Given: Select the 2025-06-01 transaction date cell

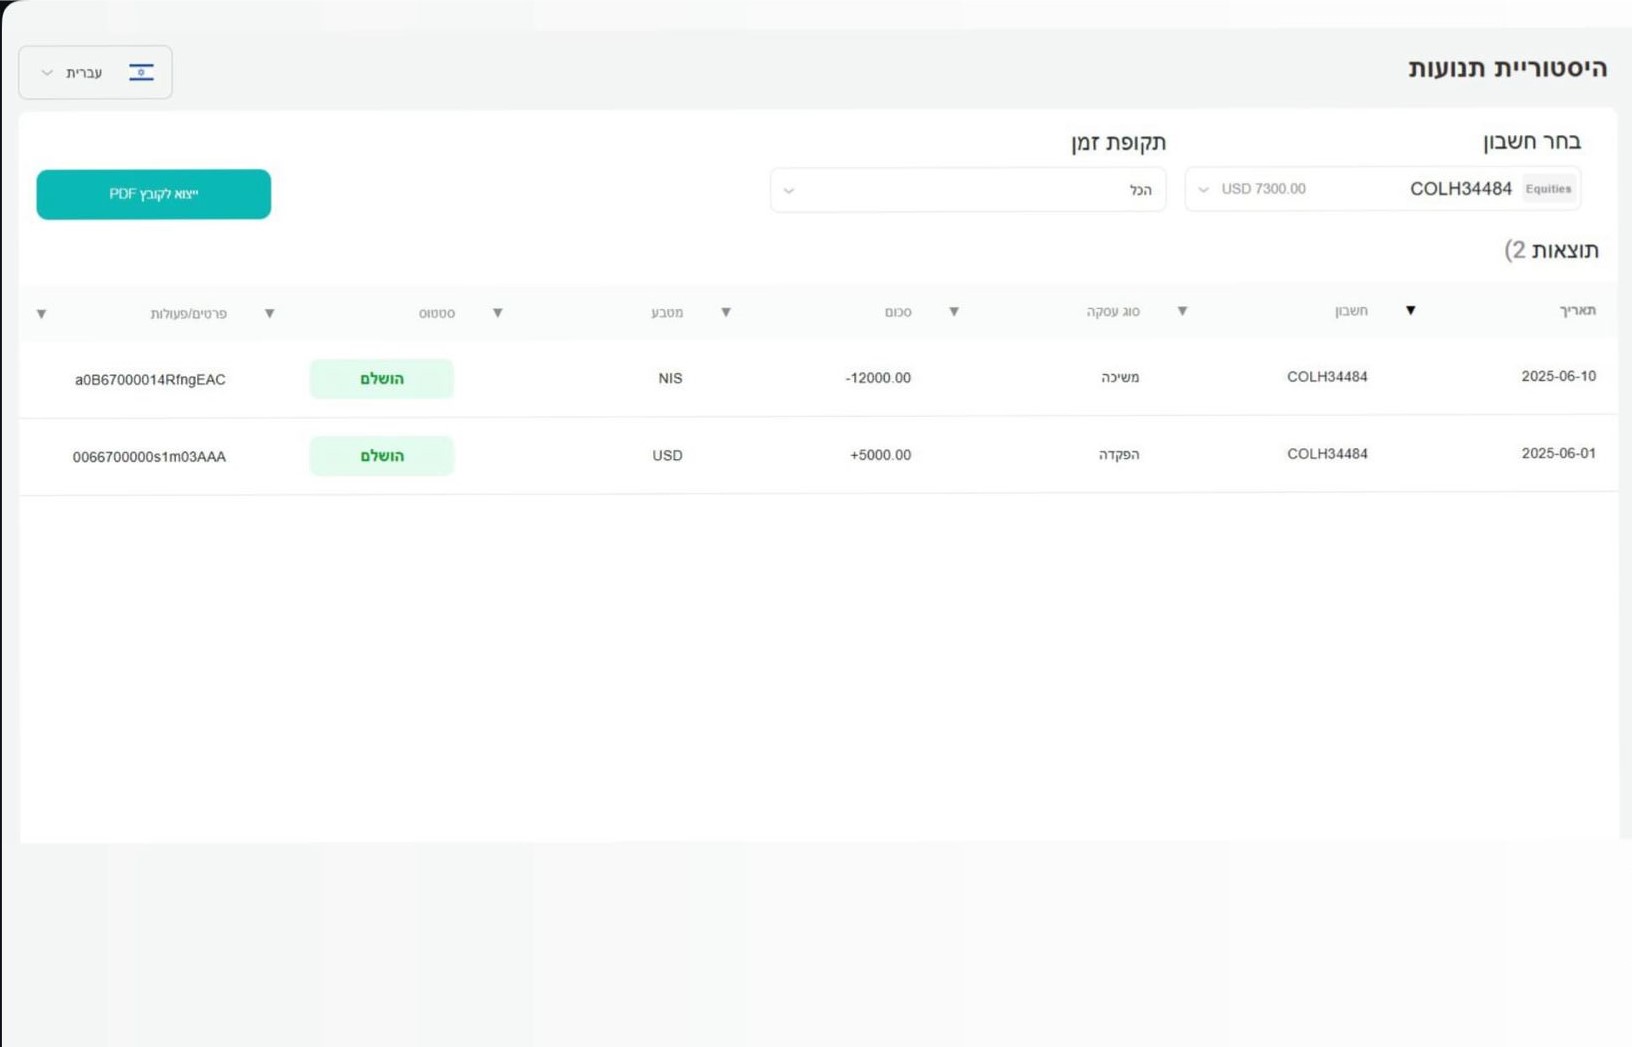Looking at the screenshot, I should (x=1558, y=453).
